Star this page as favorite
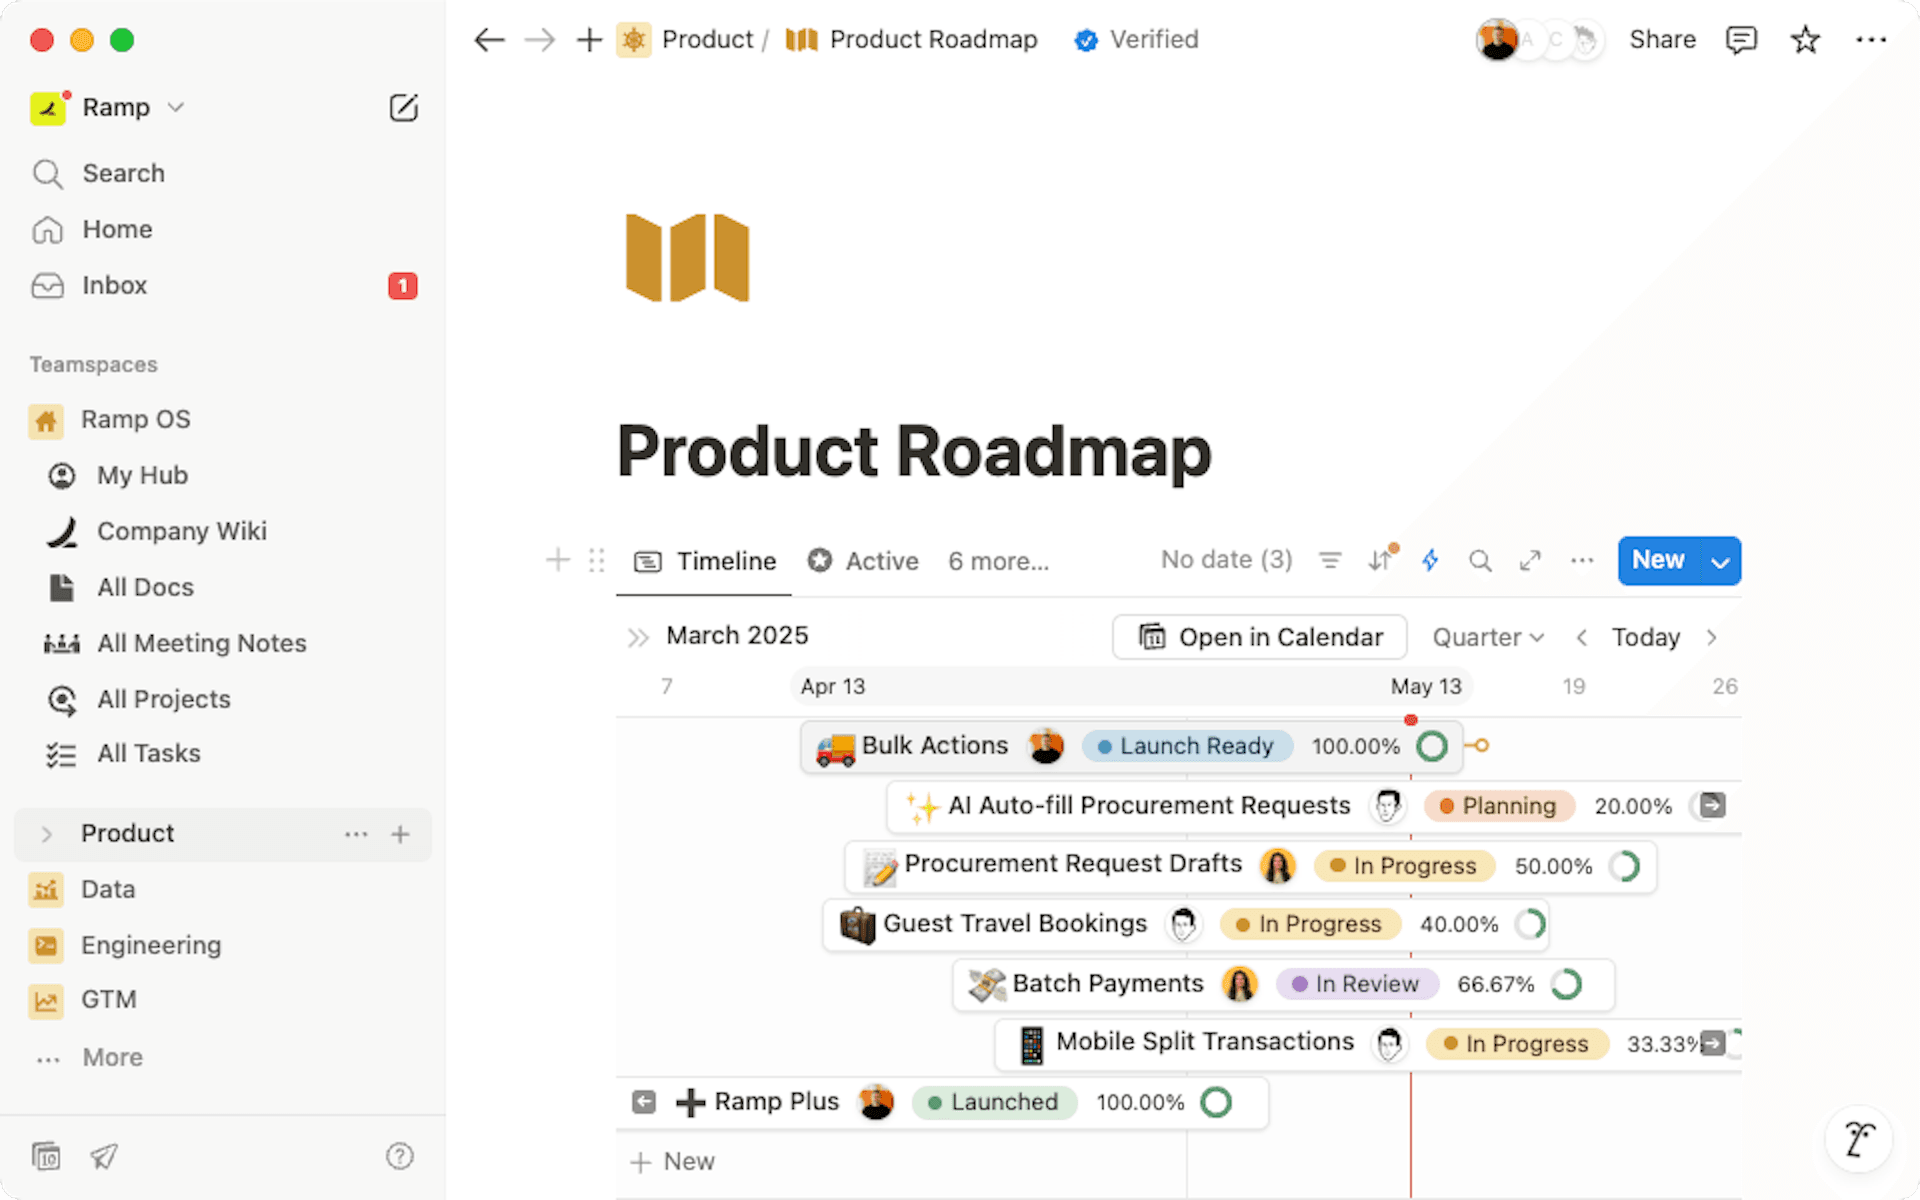1920x1200 pixels. 1805,40
